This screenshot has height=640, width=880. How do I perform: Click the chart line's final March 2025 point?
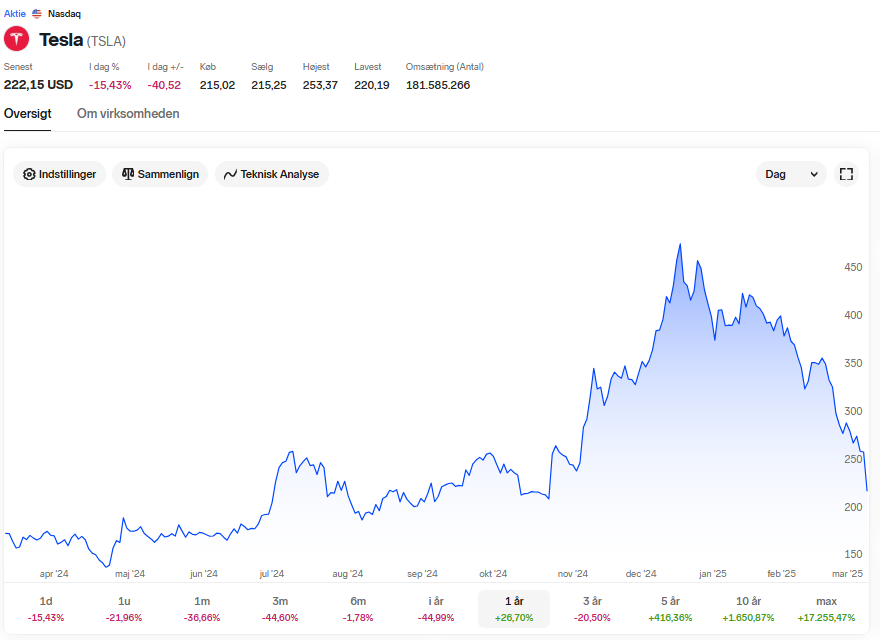[x=867, y=490]
